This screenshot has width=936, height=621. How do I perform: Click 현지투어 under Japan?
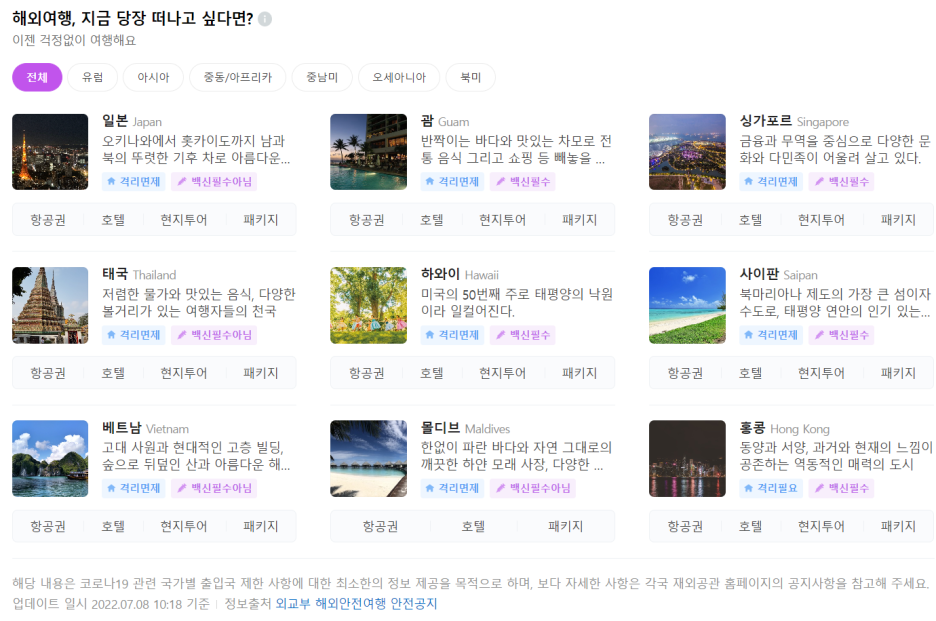tap(184, 220)
